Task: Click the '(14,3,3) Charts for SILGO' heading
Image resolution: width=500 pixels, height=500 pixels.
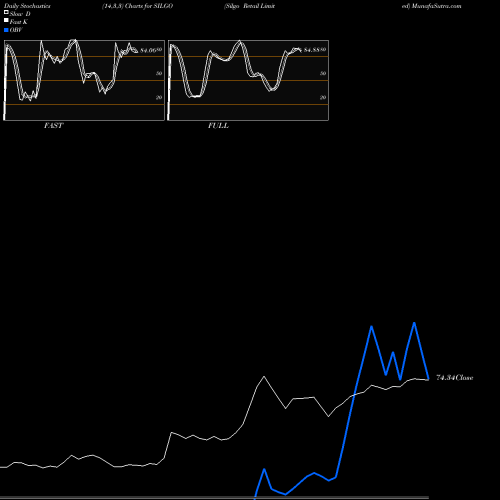Action: click(137, 6)
